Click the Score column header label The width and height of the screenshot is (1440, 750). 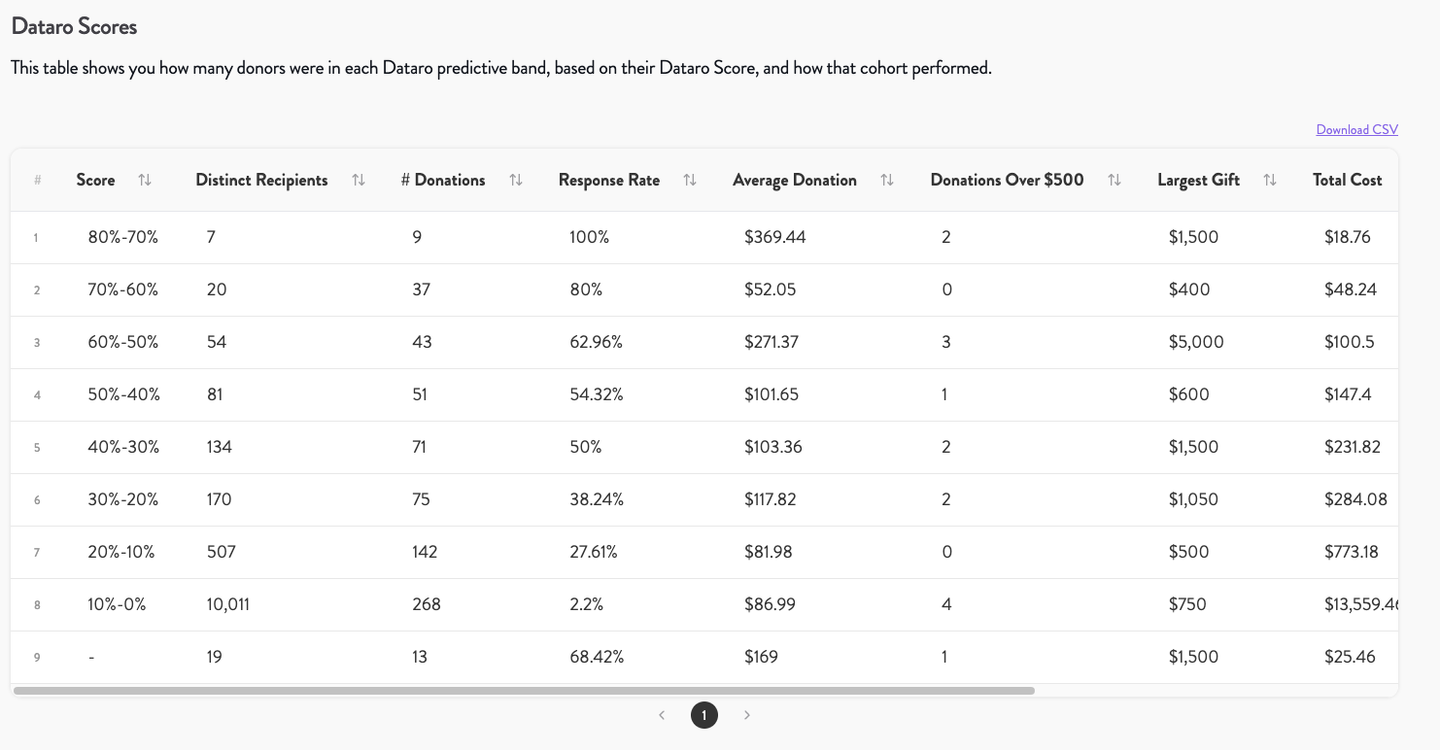pos(96,180)
